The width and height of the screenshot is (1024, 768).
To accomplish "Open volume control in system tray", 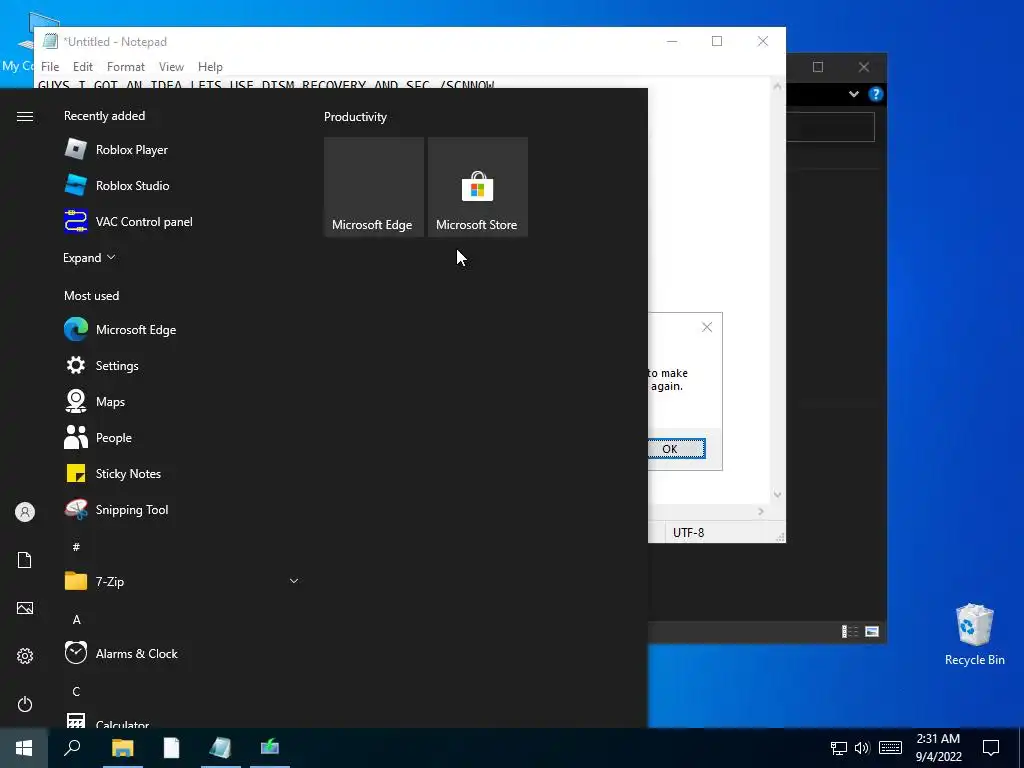I will tap(862, 748).
